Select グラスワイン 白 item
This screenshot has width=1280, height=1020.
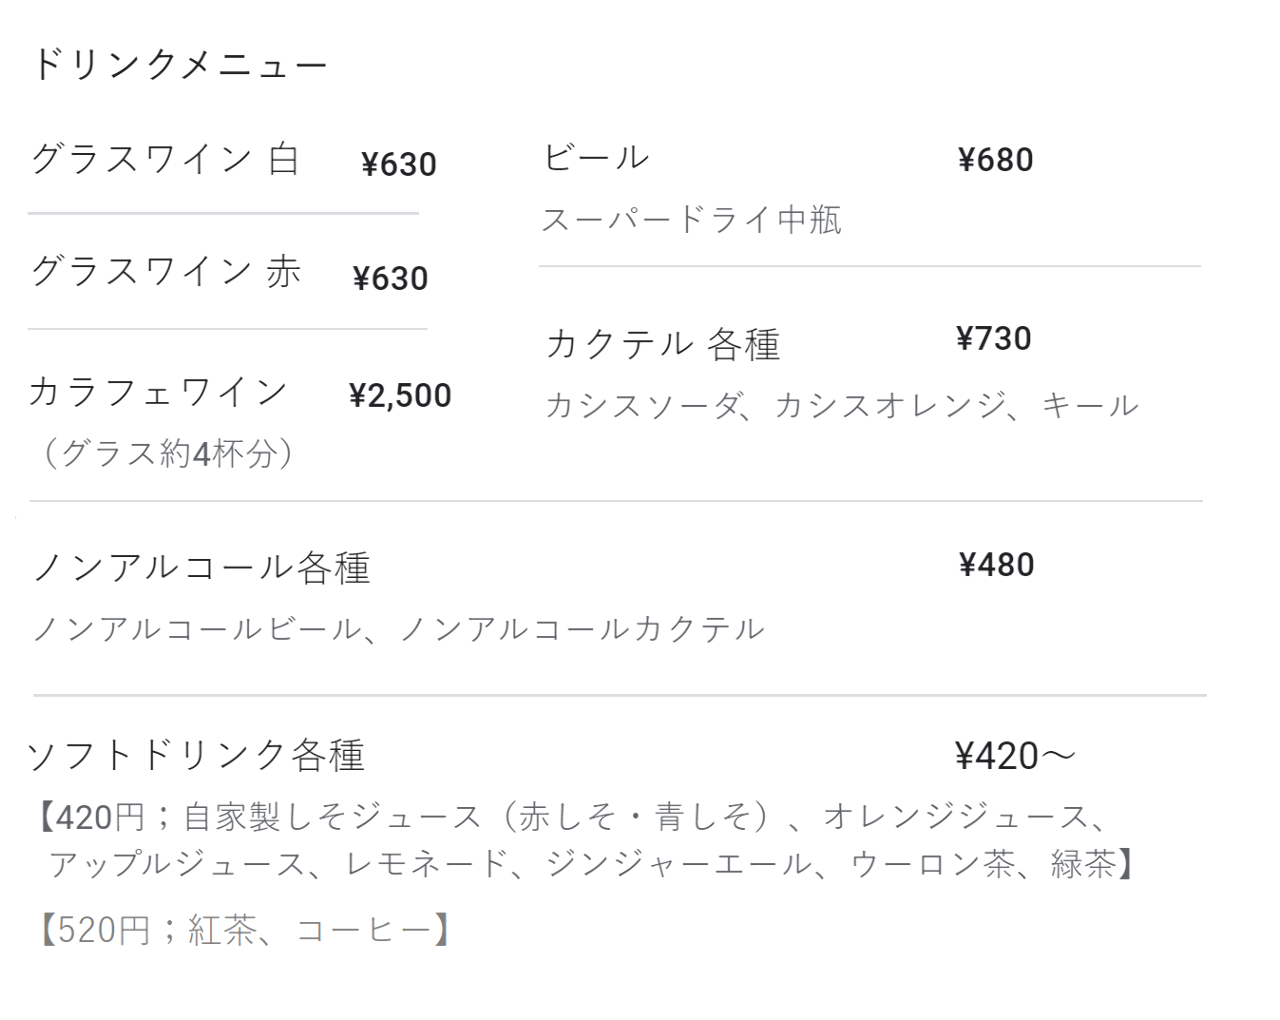pyautogui.click(x=166, y=159)
